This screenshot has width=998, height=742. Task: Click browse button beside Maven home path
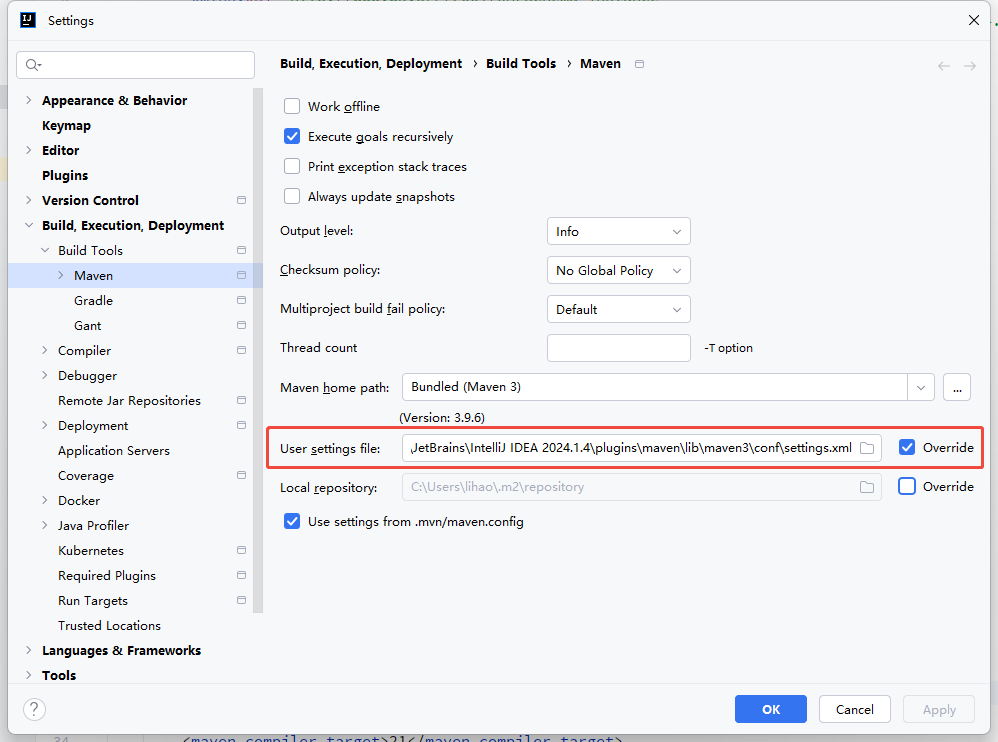coord(956,387)
